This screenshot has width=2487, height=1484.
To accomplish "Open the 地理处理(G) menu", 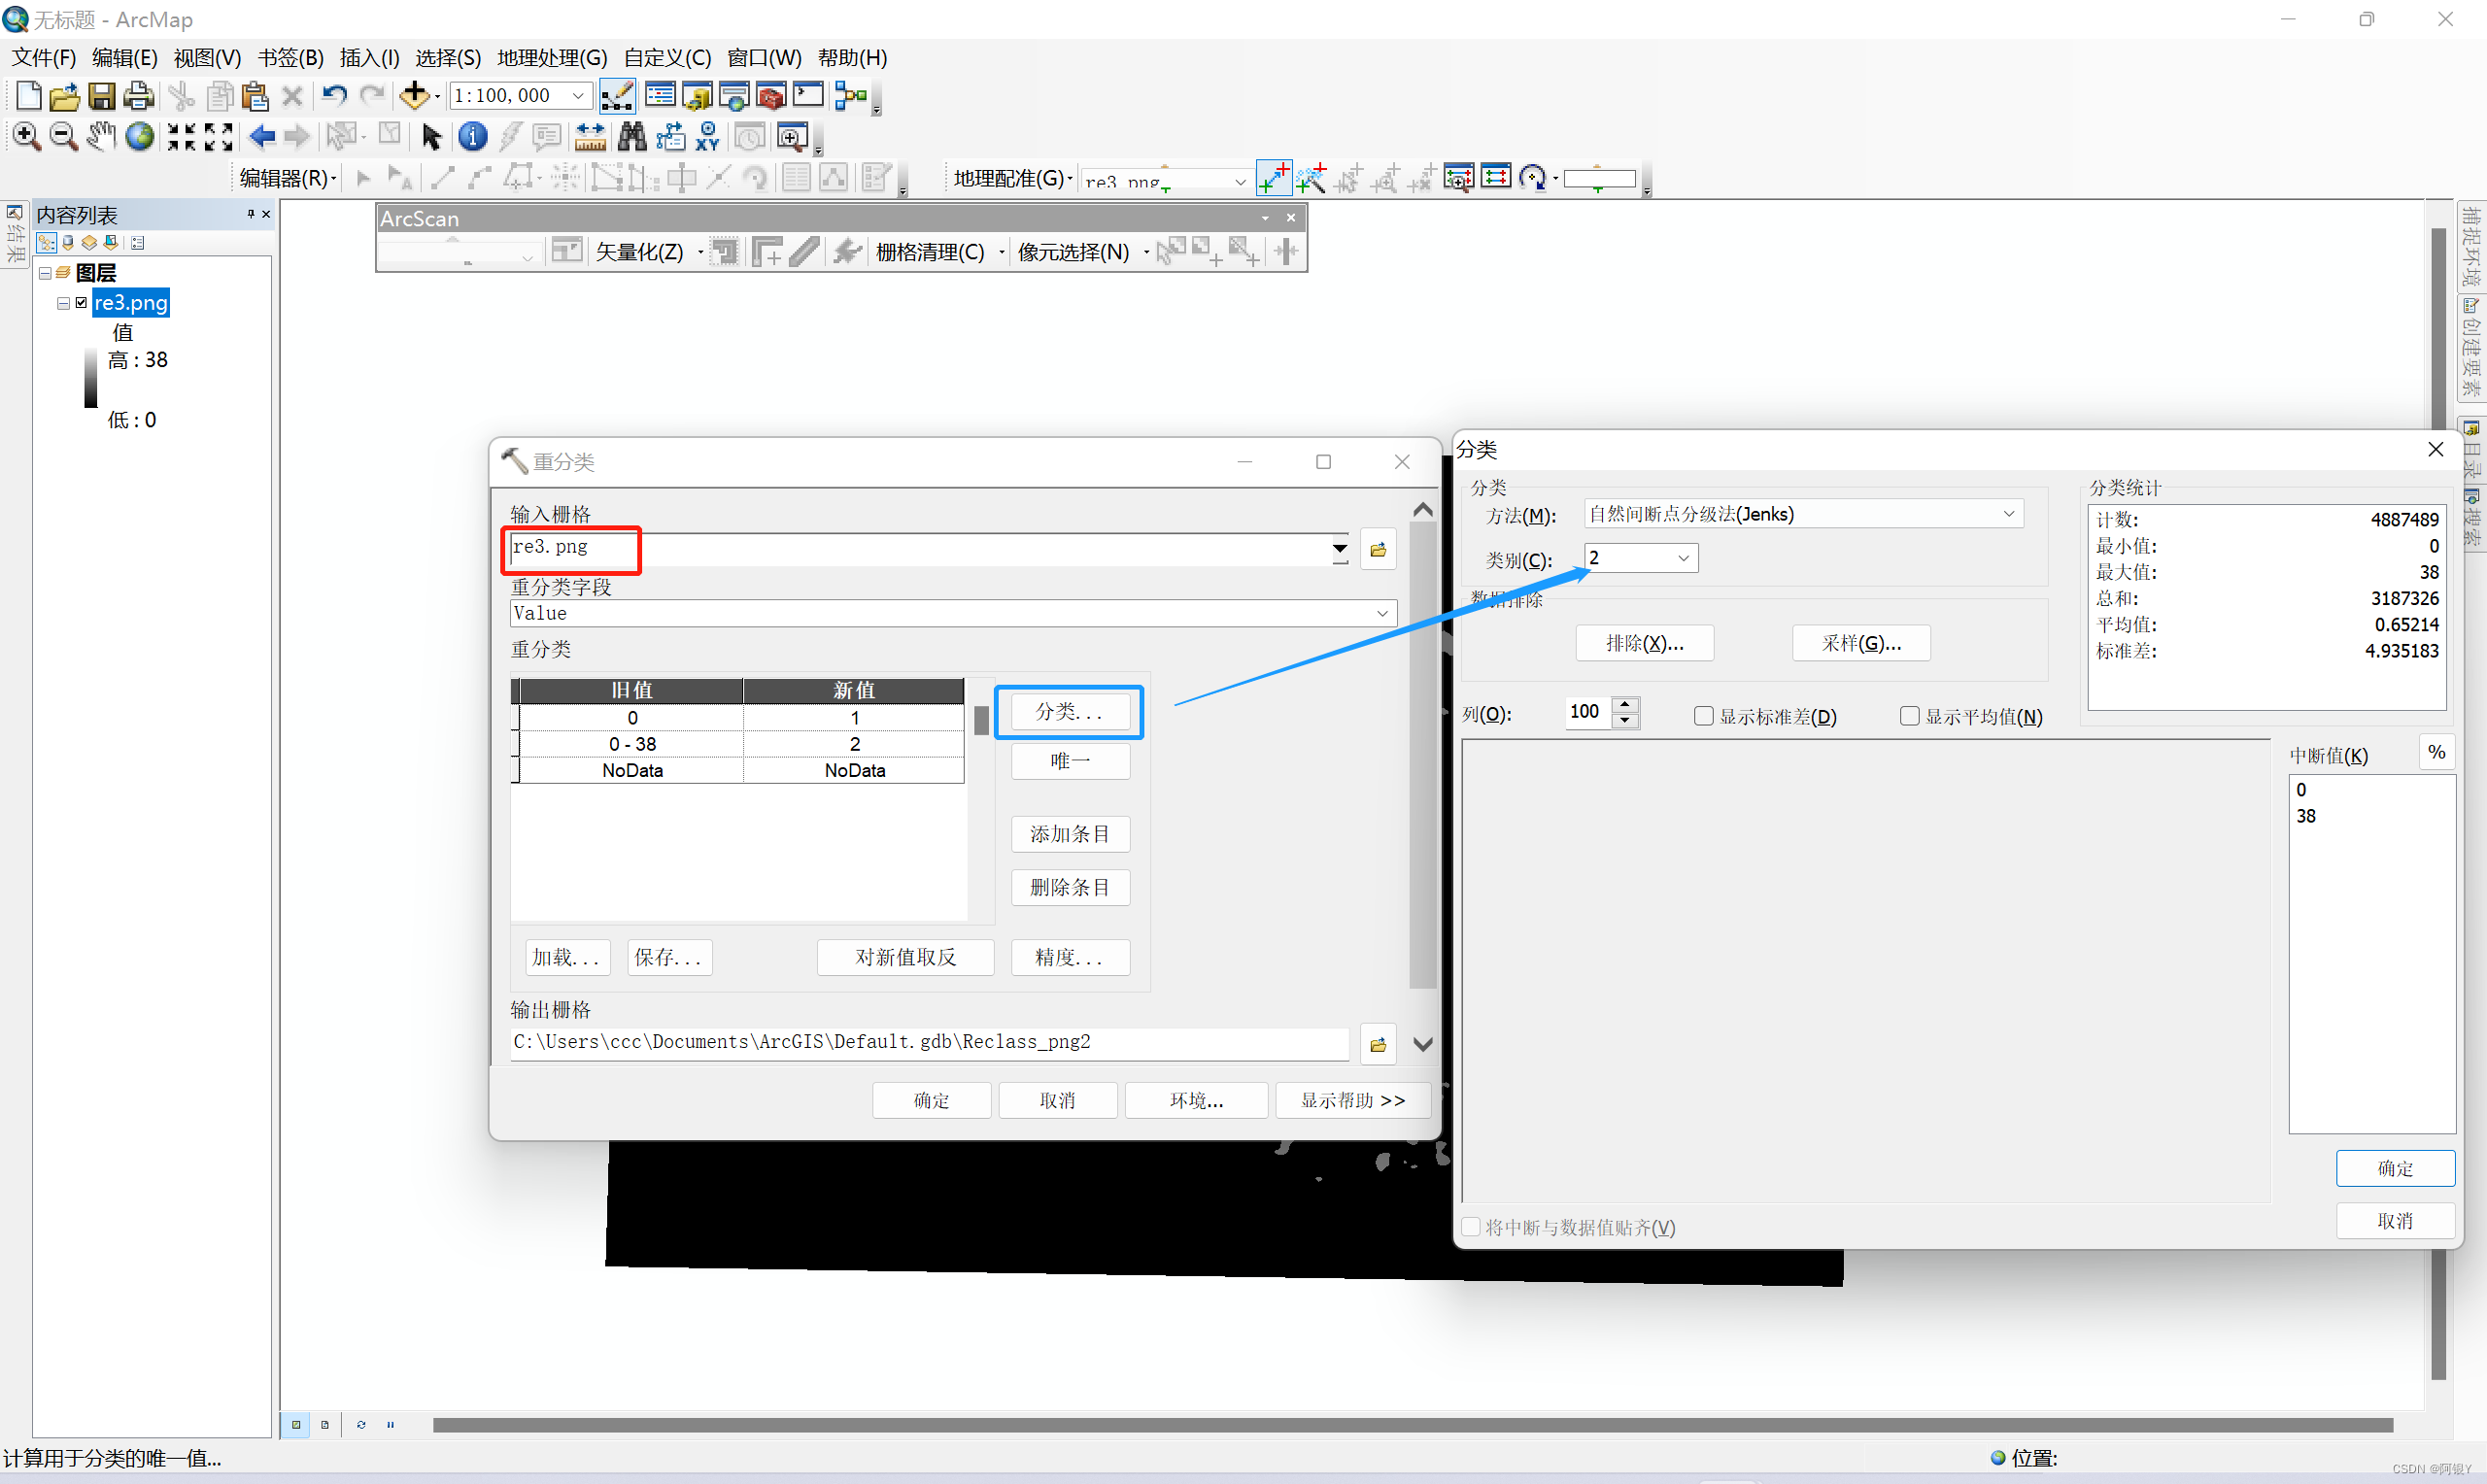I will click(552, 57).
